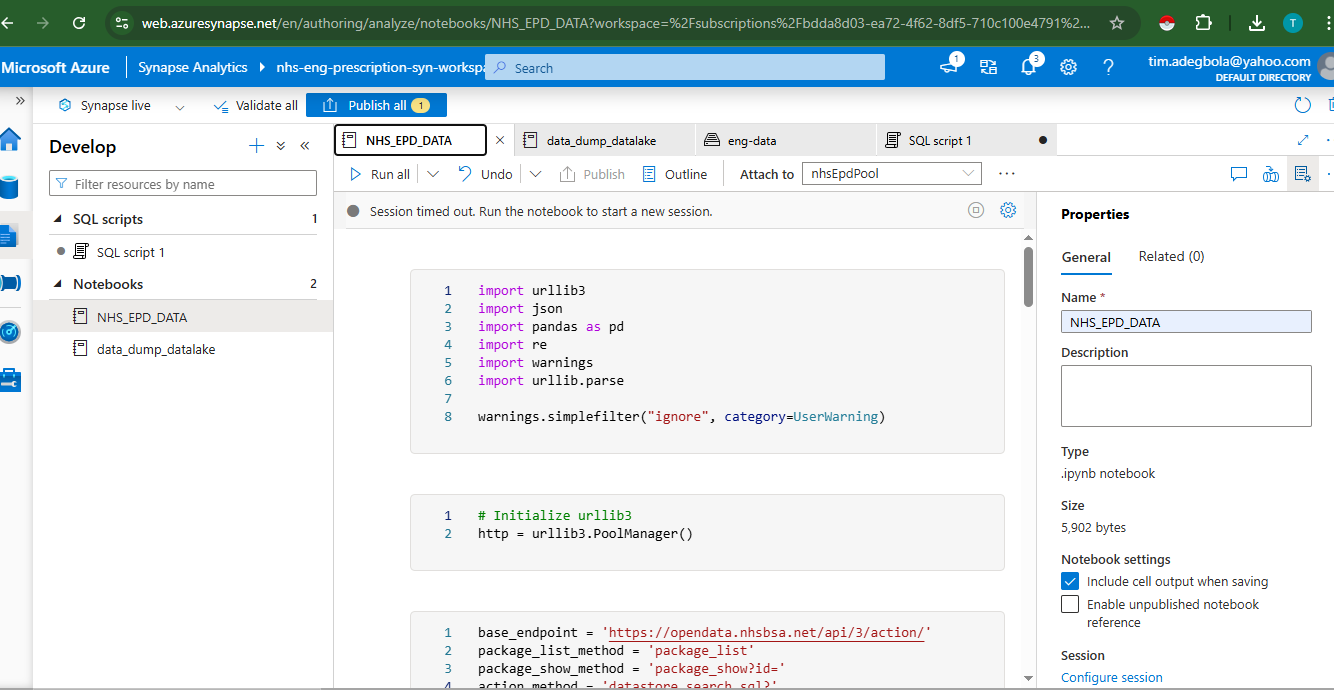This screenshot has height=690, width=1334.
Task: Open session settings gear icon
Action: (1008, 210)
